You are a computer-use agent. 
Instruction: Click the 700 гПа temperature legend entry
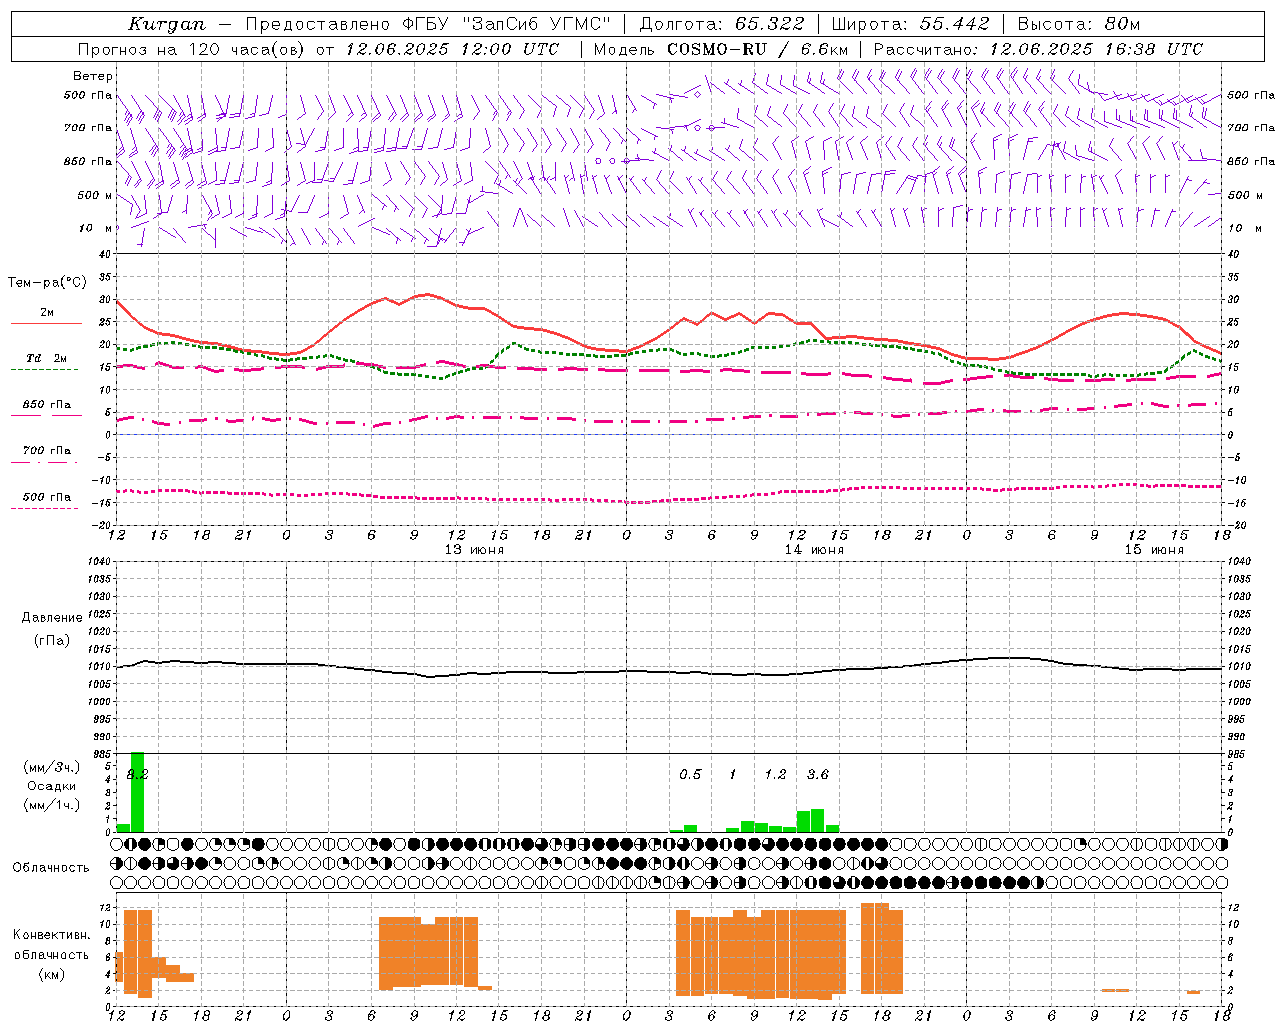(x=46, y=451)
